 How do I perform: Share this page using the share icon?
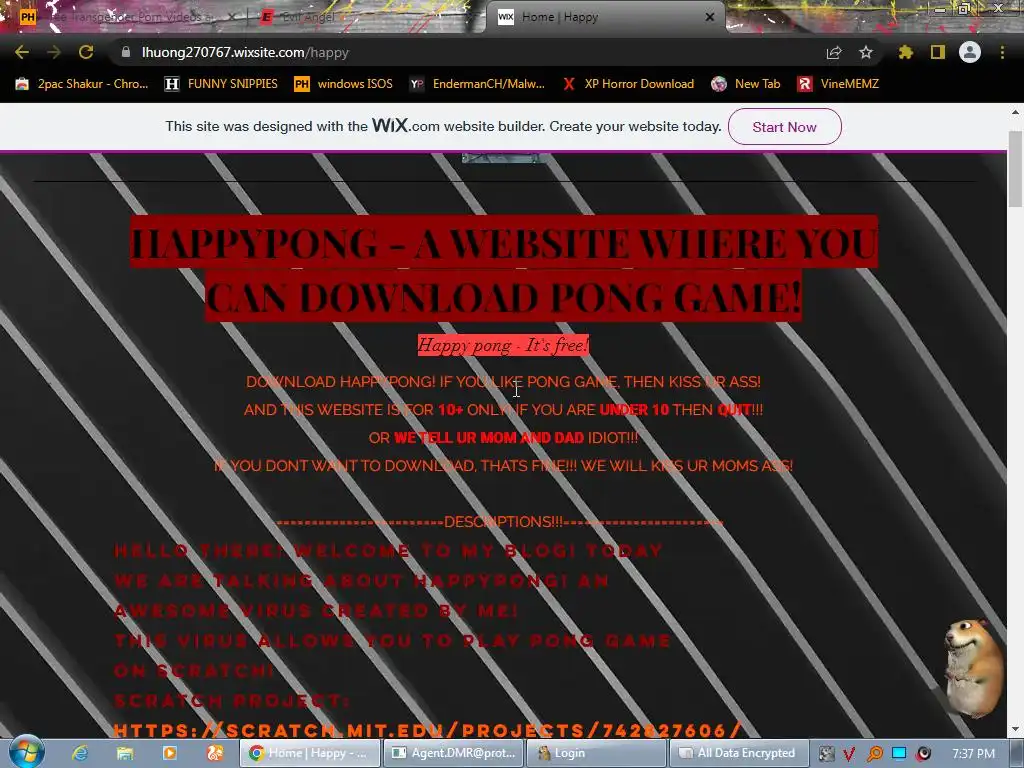[834, 52]
